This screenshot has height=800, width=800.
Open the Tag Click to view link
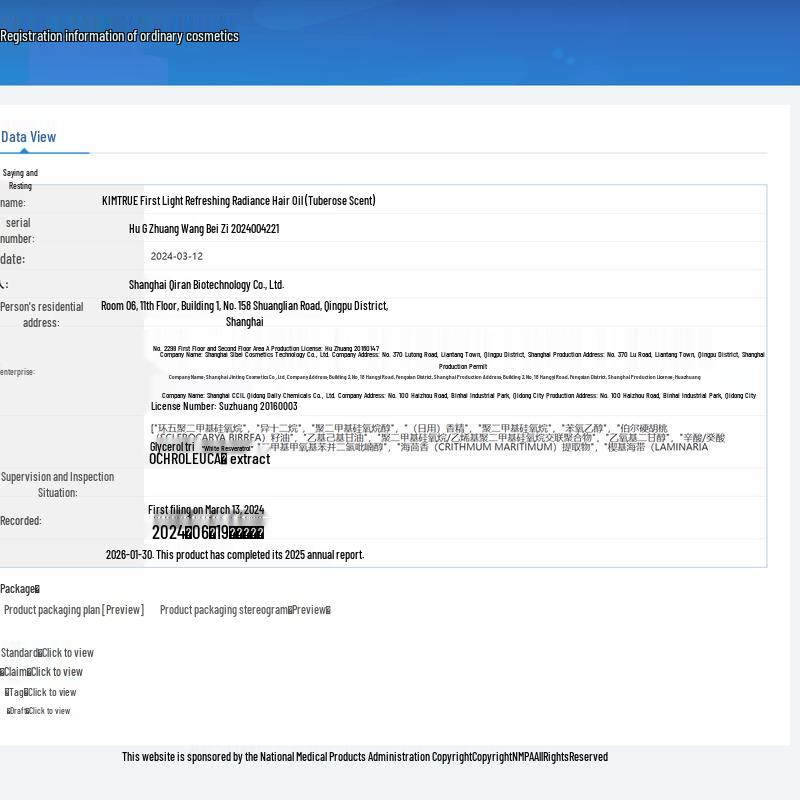click(40, 692)
